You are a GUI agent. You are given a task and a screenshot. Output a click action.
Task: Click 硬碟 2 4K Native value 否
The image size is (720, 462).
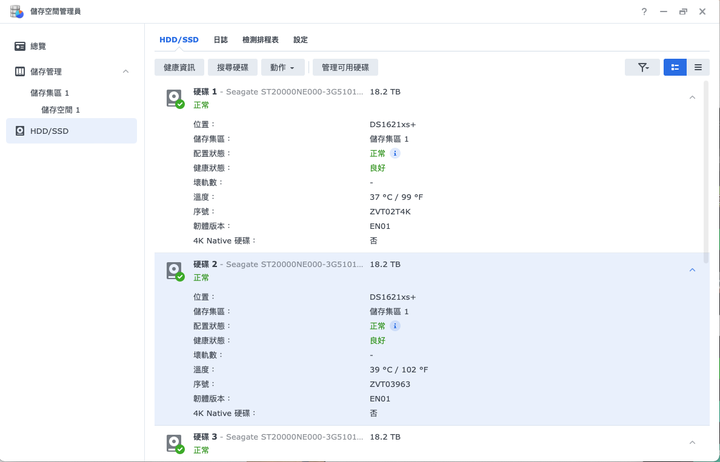[x=373, y=413]
